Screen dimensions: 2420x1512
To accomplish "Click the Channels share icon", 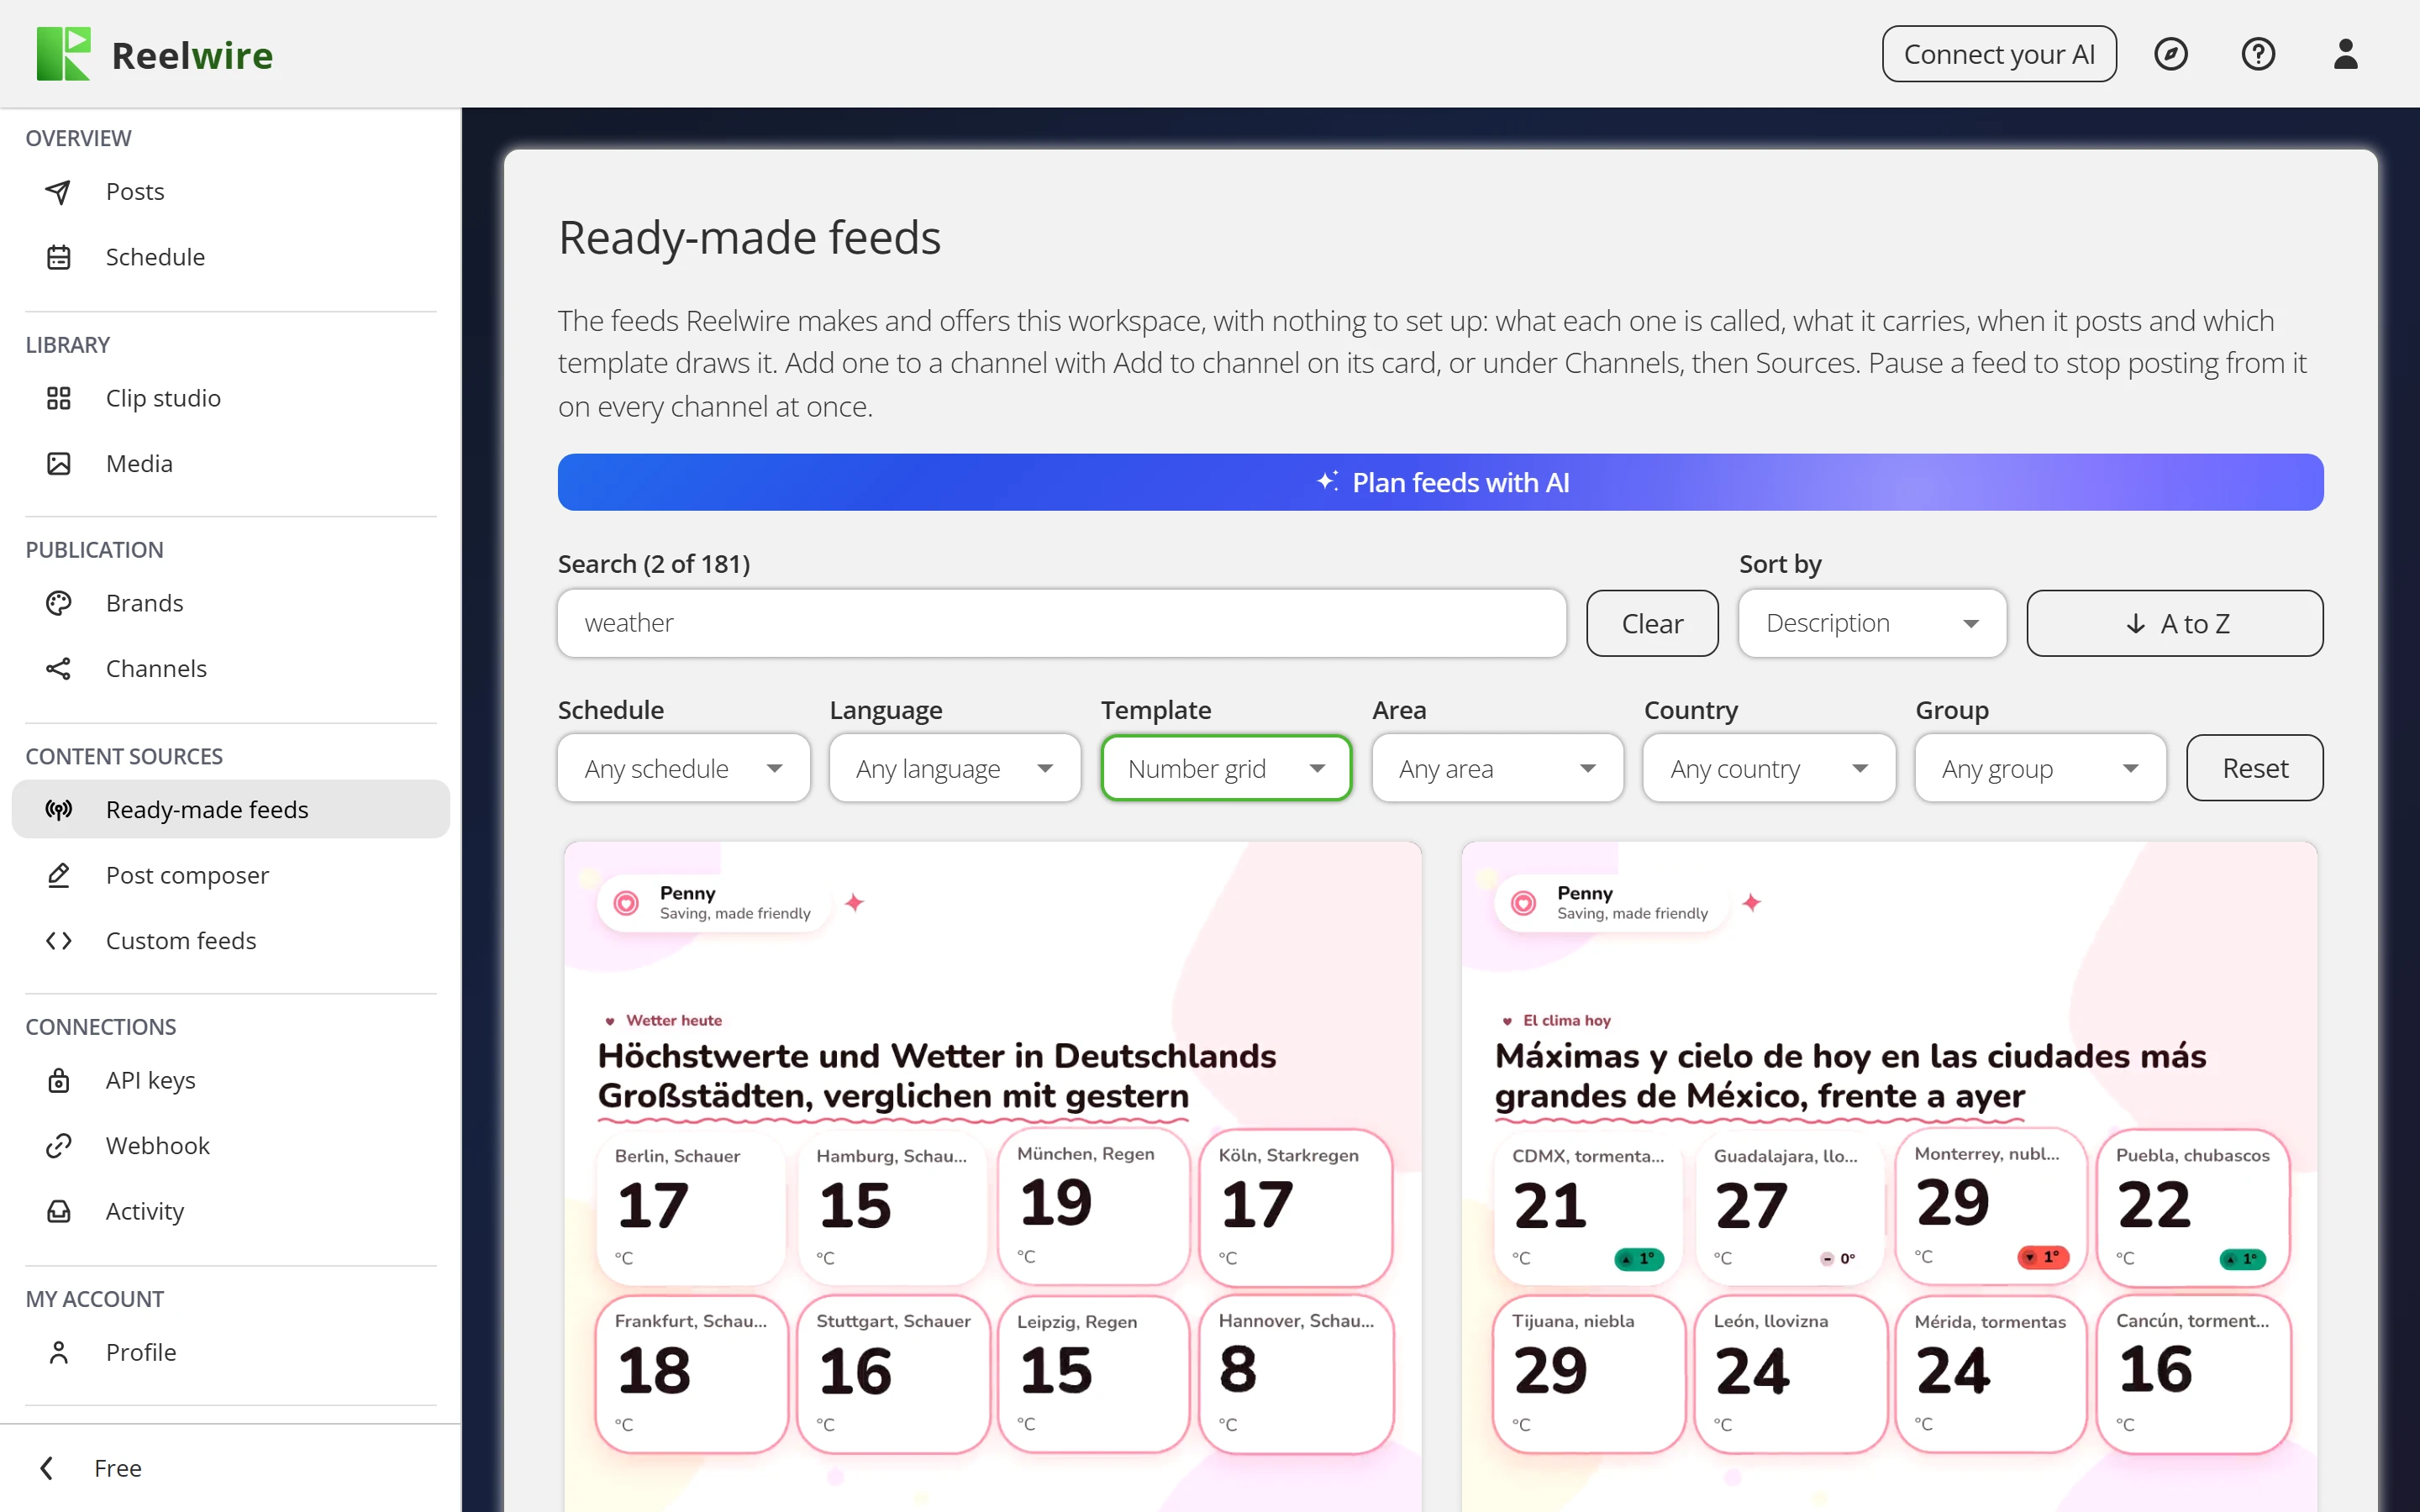I will (x=59, y=668).
